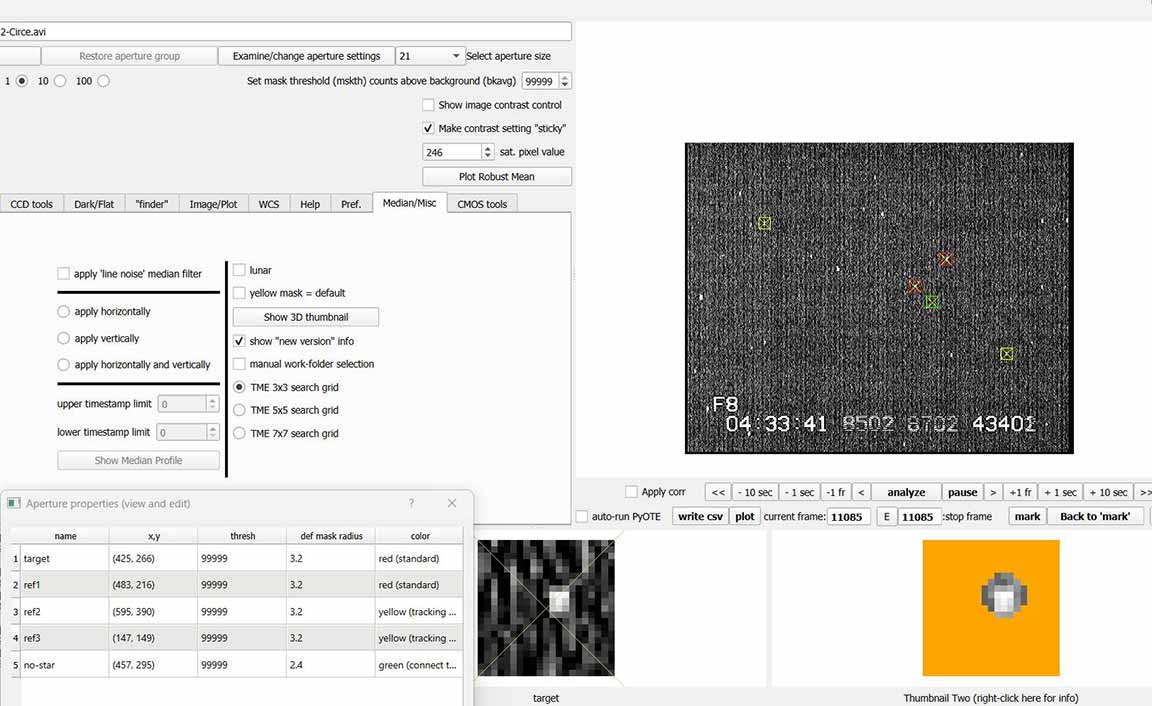Click the green no-star aperture marker
Image resolution: width=1152 pixels, height=706 pixels.
(x=931, y=301)
